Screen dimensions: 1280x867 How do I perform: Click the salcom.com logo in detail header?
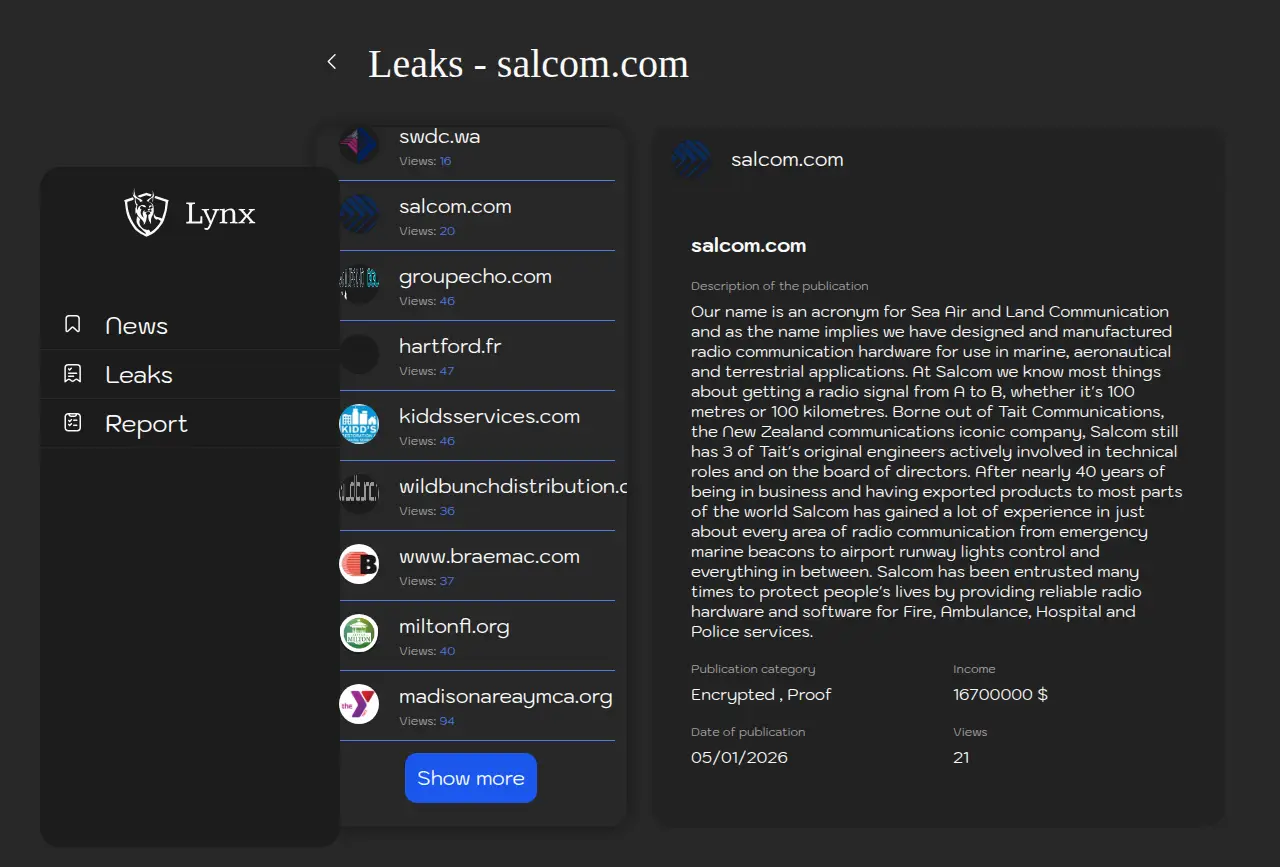pyautogui.click(x=692, y=160)
